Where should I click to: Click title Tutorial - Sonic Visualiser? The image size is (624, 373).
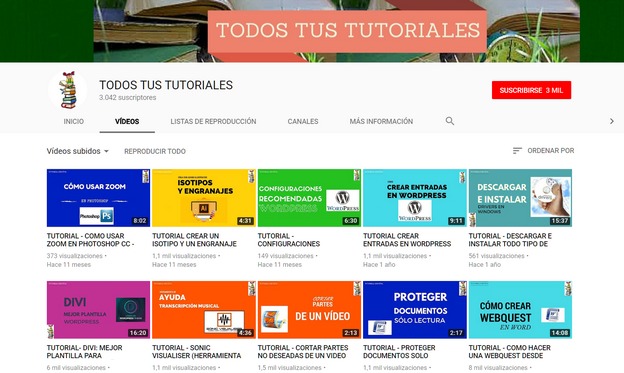pyautogui.click(x=197, y=352)
